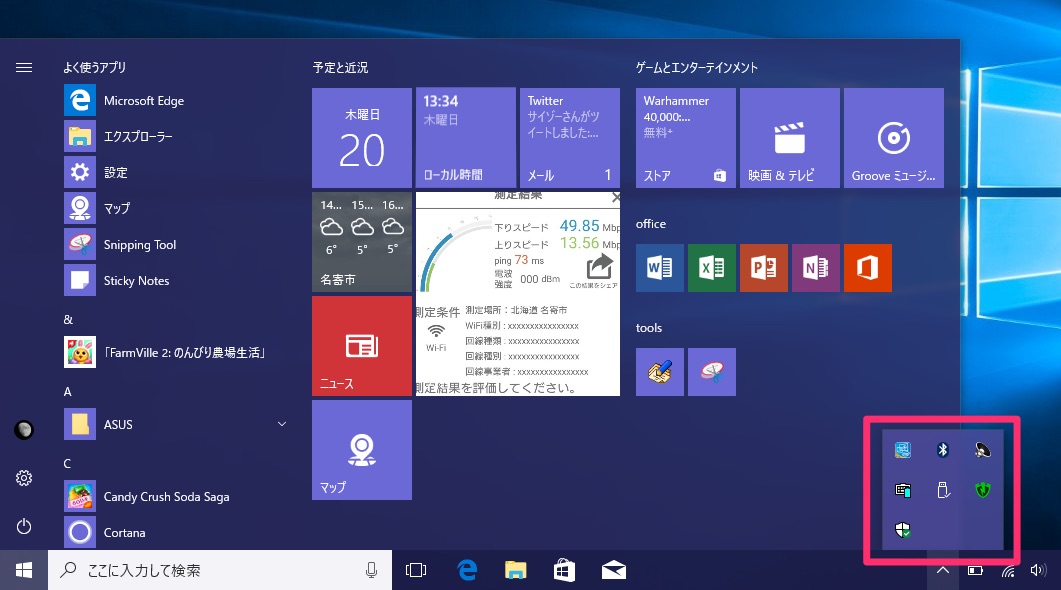Screen dimensions: 1061x590
Task: Jump to app list letter A
Action: (68, 392)
